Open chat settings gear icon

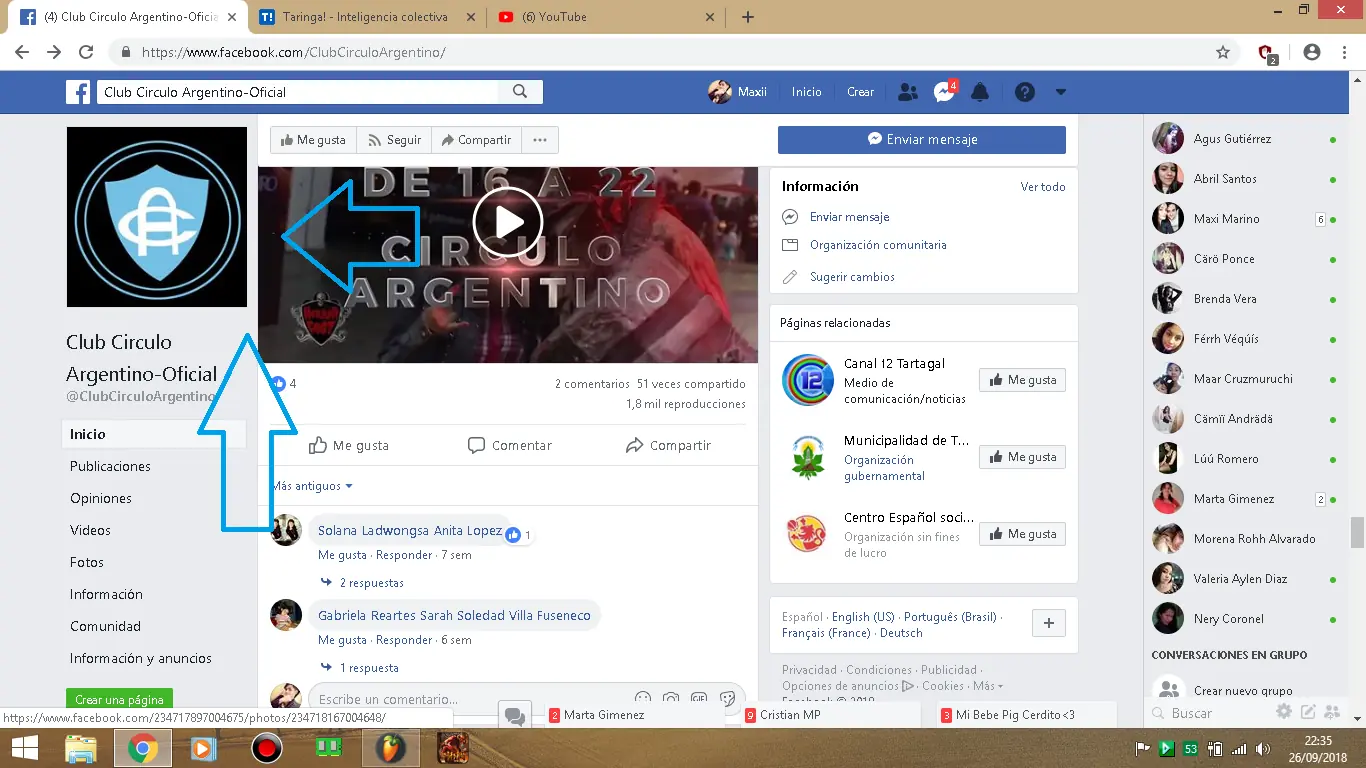[x=1284, y=712]
